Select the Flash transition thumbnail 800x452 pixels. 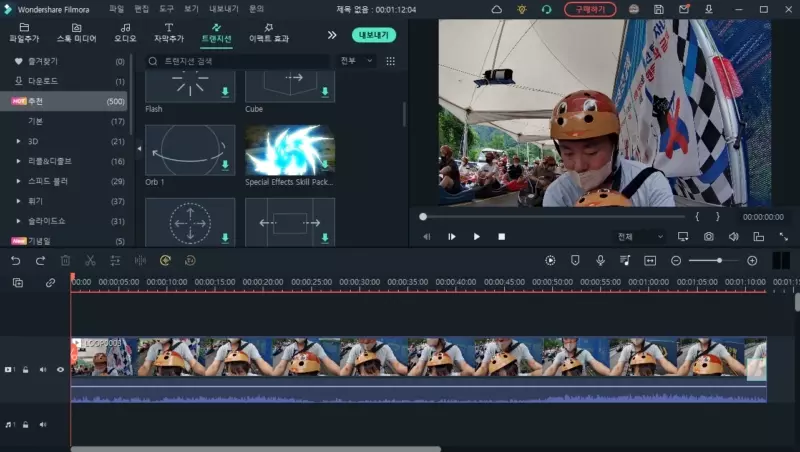pyautogui.click(x=190, y=87)
